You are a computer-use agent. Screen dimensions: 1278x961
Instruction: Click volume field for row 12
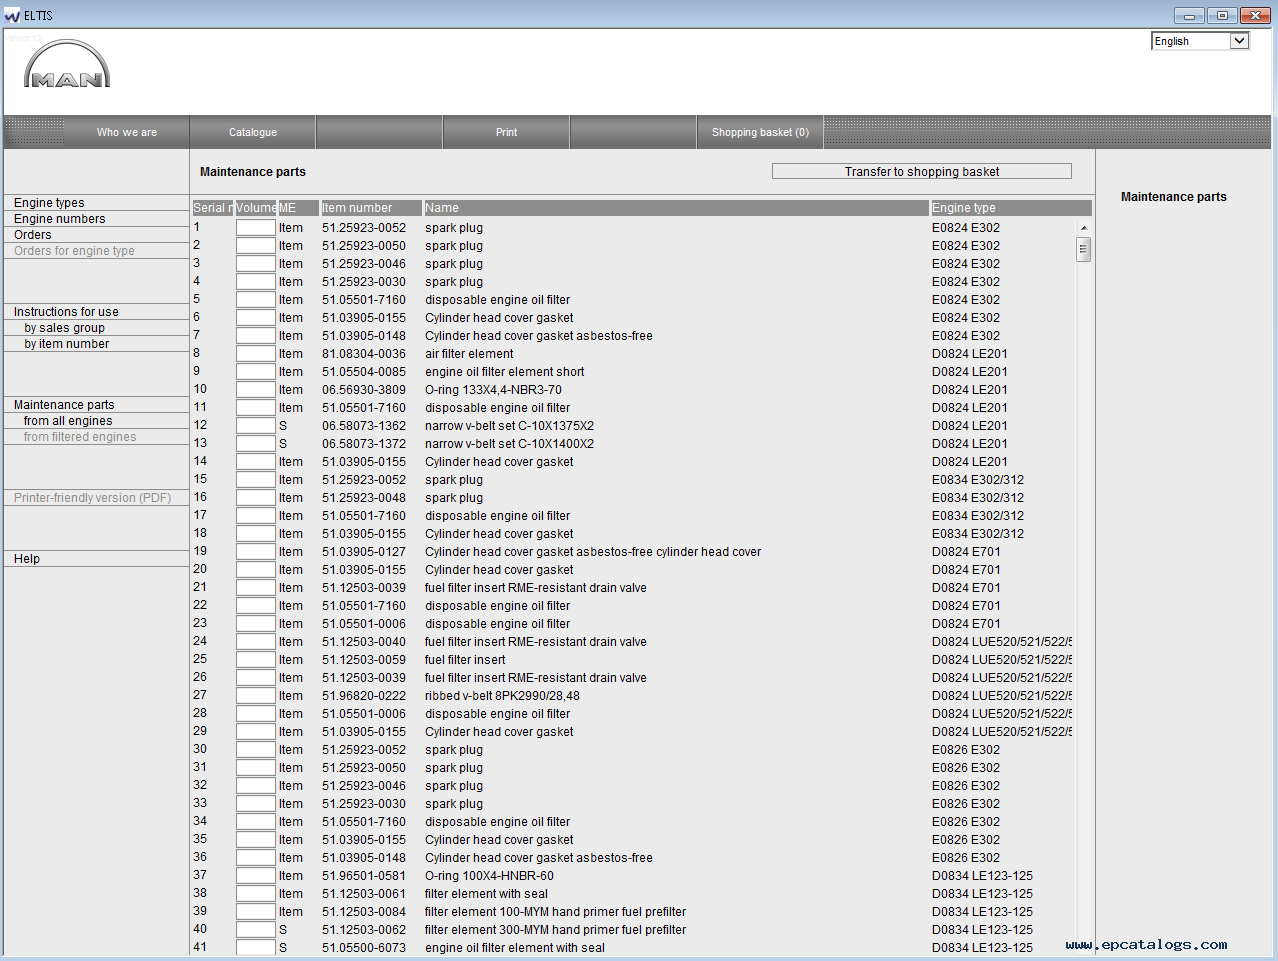click(x=256, y=426)
